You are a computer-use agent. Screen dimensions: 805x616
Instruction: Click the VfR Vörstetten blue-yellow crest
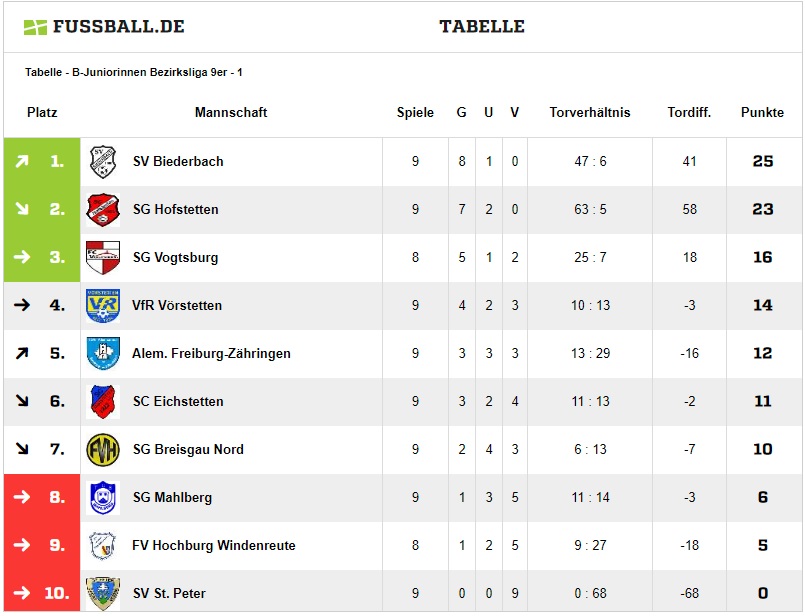tap(103, 306)
